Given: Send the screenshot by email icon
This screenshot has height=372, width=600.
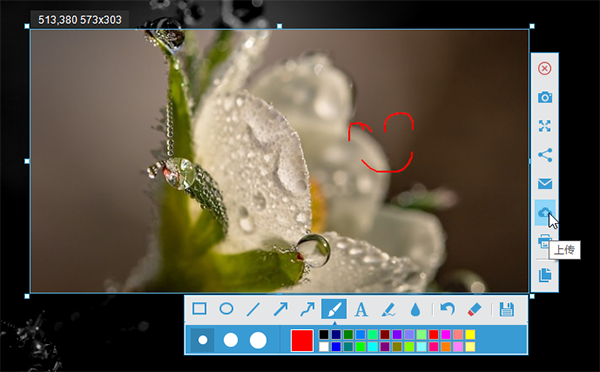Looking at the screenshot, I should (x=545, y=184).
